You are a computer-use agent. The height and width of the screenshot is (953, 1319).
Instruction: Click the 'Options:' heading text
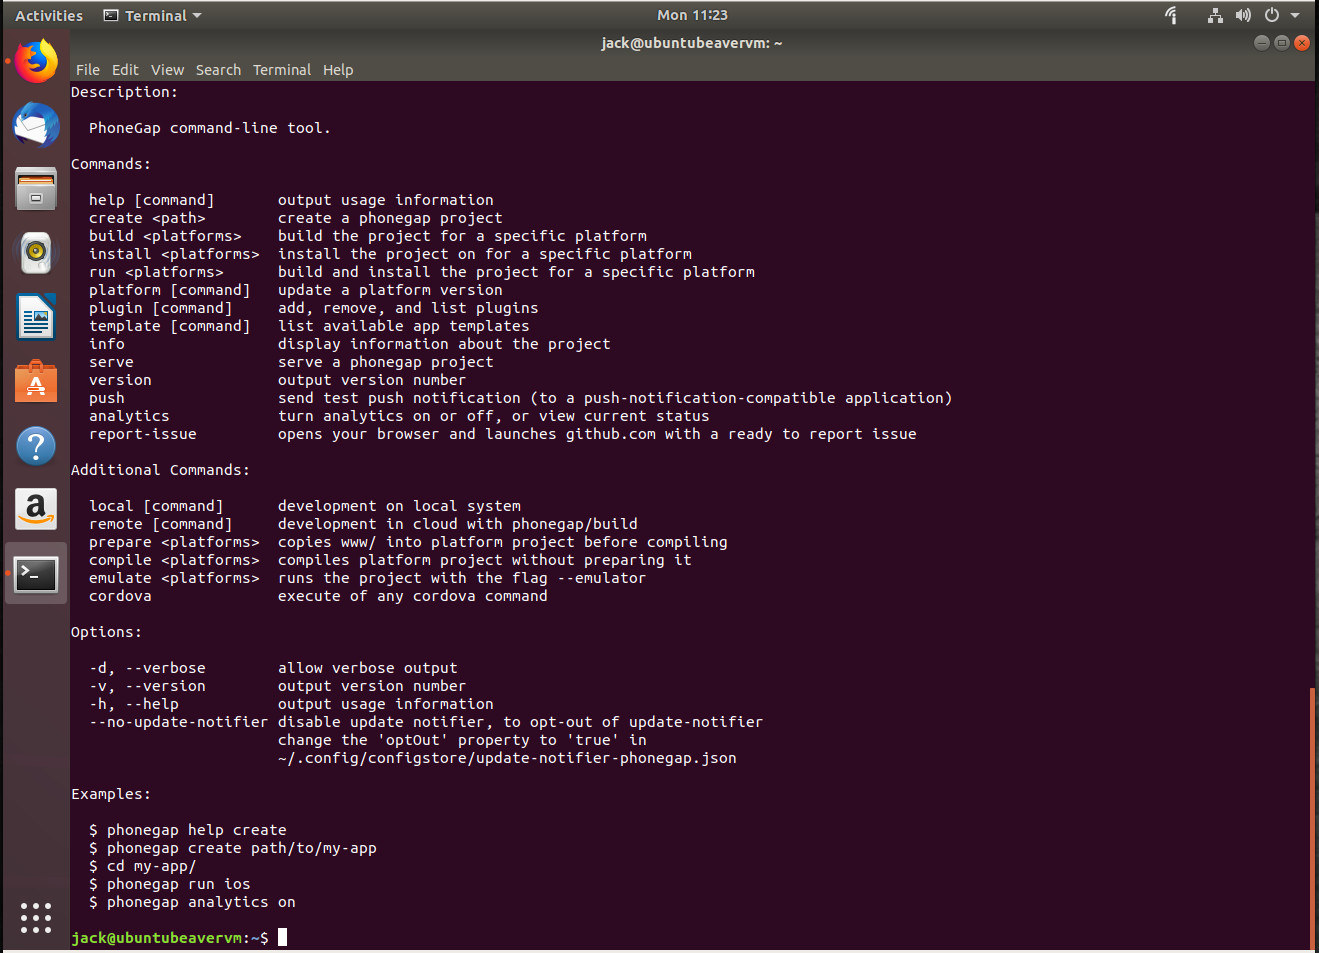point(106,632)
